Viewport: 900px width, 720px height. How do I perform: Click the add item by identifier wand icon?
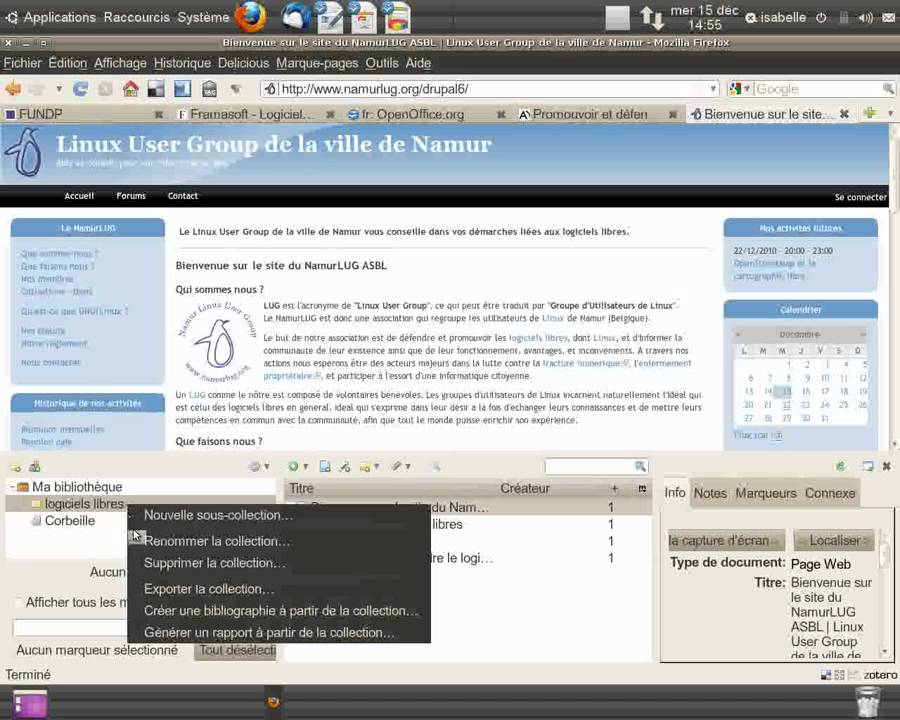click(344, 467)
